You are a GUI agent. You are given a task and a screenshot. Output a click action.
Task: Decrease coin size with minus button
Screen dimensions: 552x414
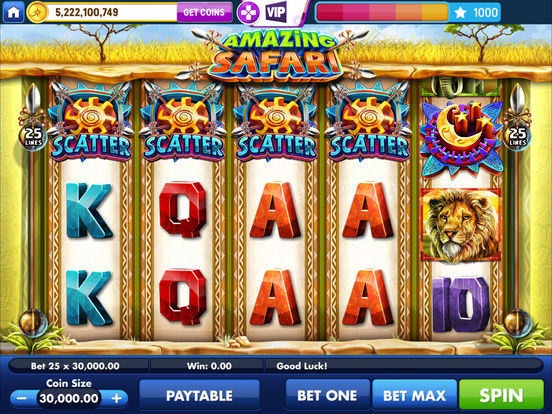22,398
